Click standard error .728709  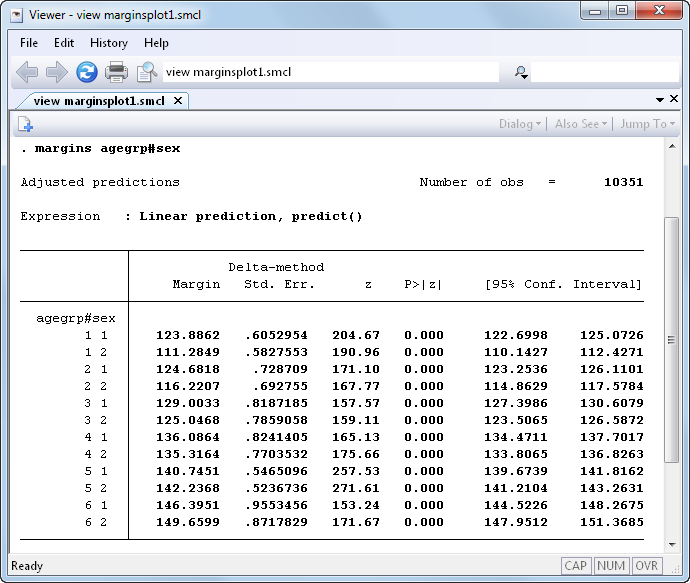point(280,369)
